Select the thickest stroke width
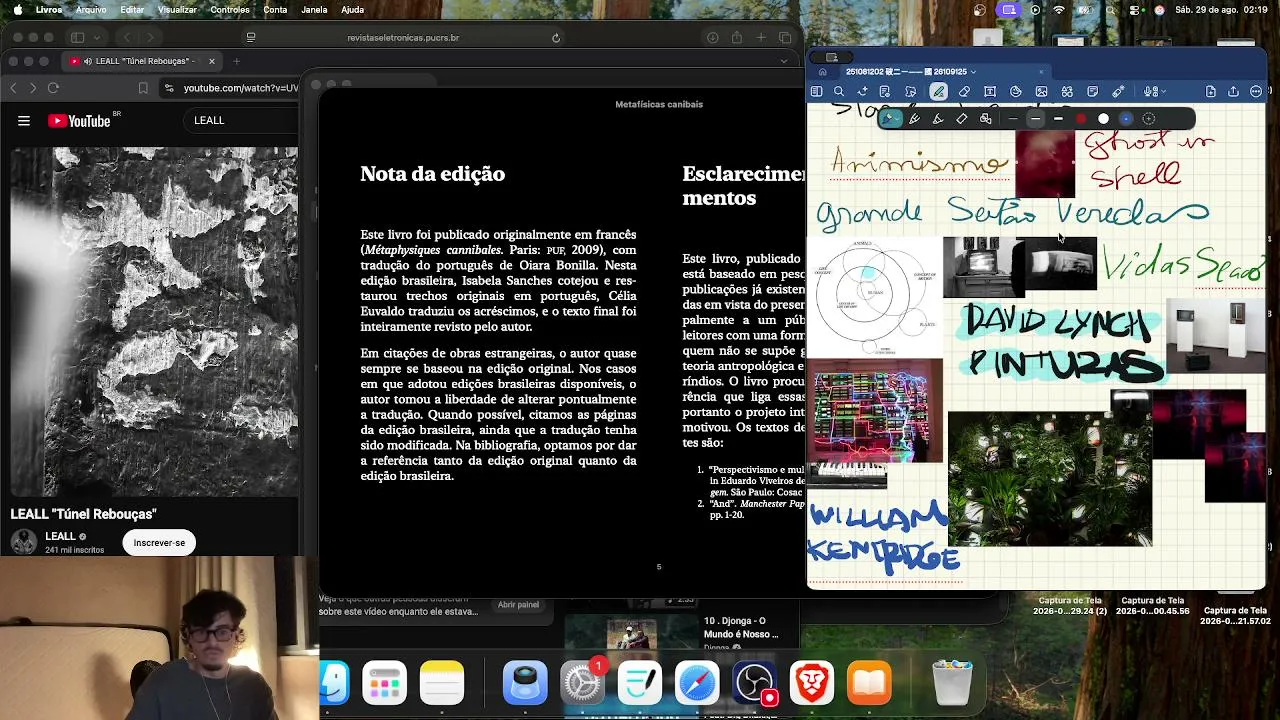1280x720 pixels. [x=1058, y=119]
